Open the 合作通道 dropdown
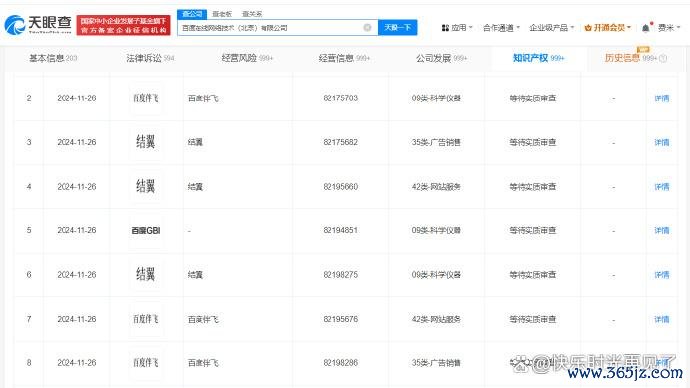The image size is (690, 388). click(x=501, y=28)
